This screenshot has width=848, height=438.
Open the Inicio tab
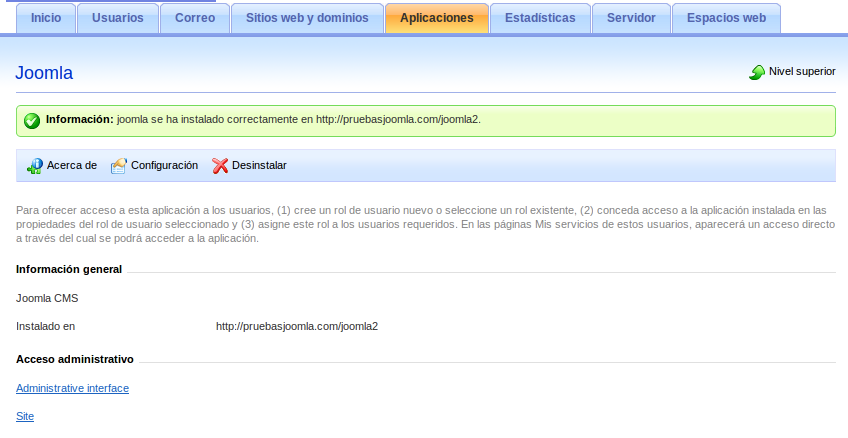[46, 18]
